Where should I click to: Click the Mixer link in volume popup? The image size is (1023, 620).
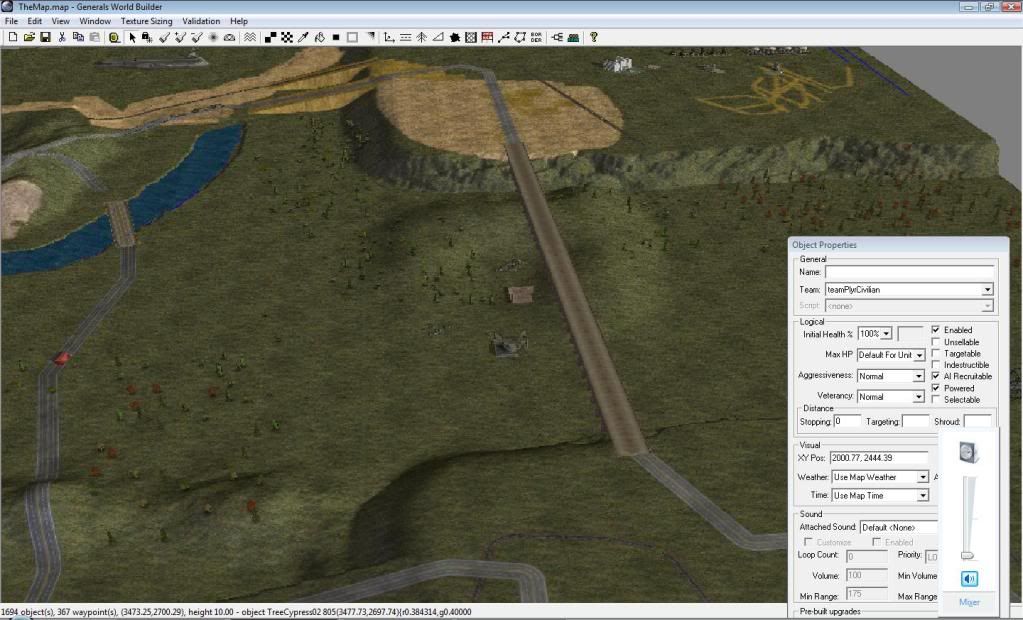969,602
